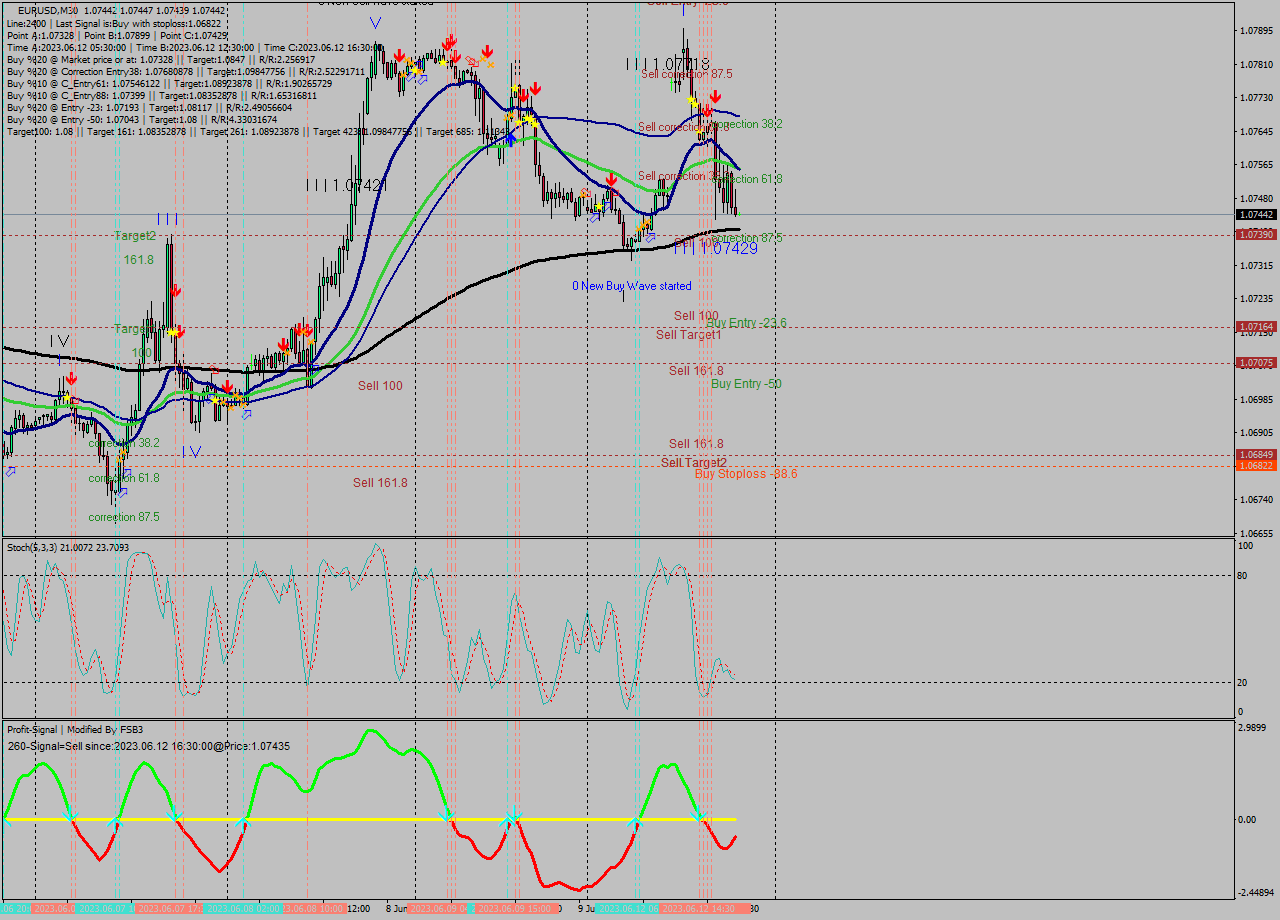Viewport: 1280px width, 920px height.
Task: Click the 'I I I 1.07418' wave label
Action: click(x=668, y=64)
